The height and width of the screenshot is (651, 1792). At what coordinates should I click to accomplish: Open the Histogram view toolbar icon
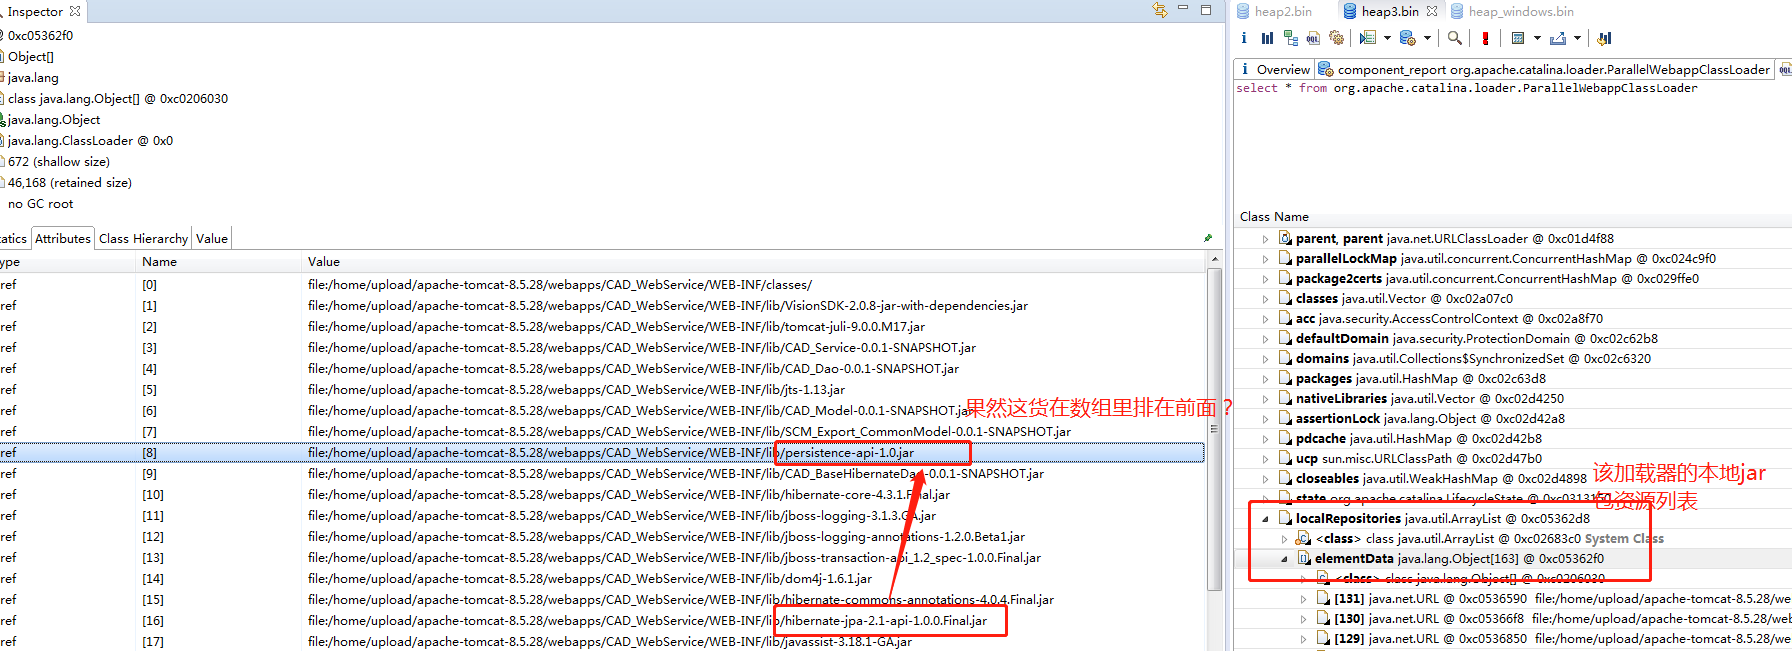1267,38
